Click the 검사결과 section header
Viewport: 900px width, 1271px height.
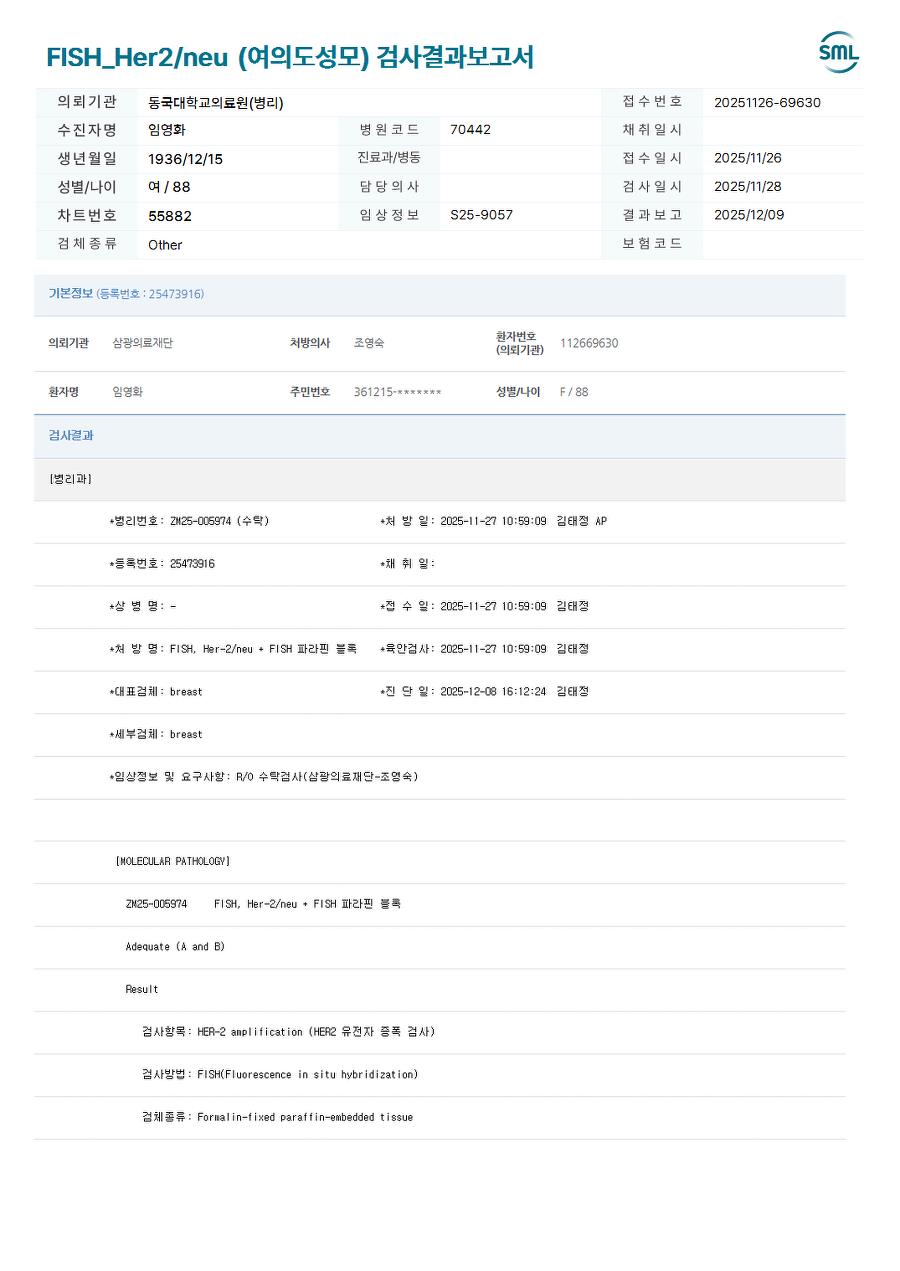71,436
